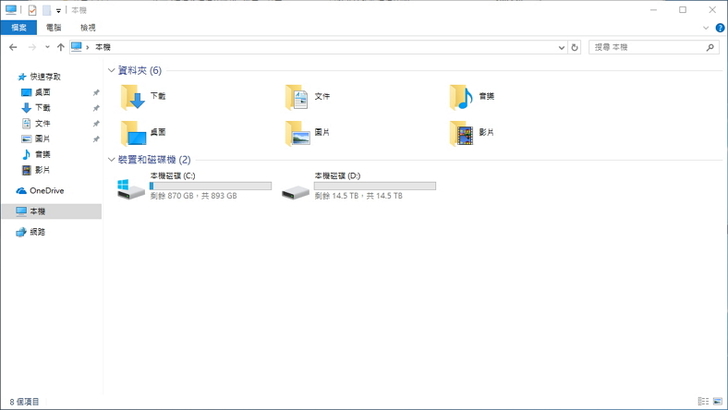Open Help with the question mark icon

click(720, 28)
